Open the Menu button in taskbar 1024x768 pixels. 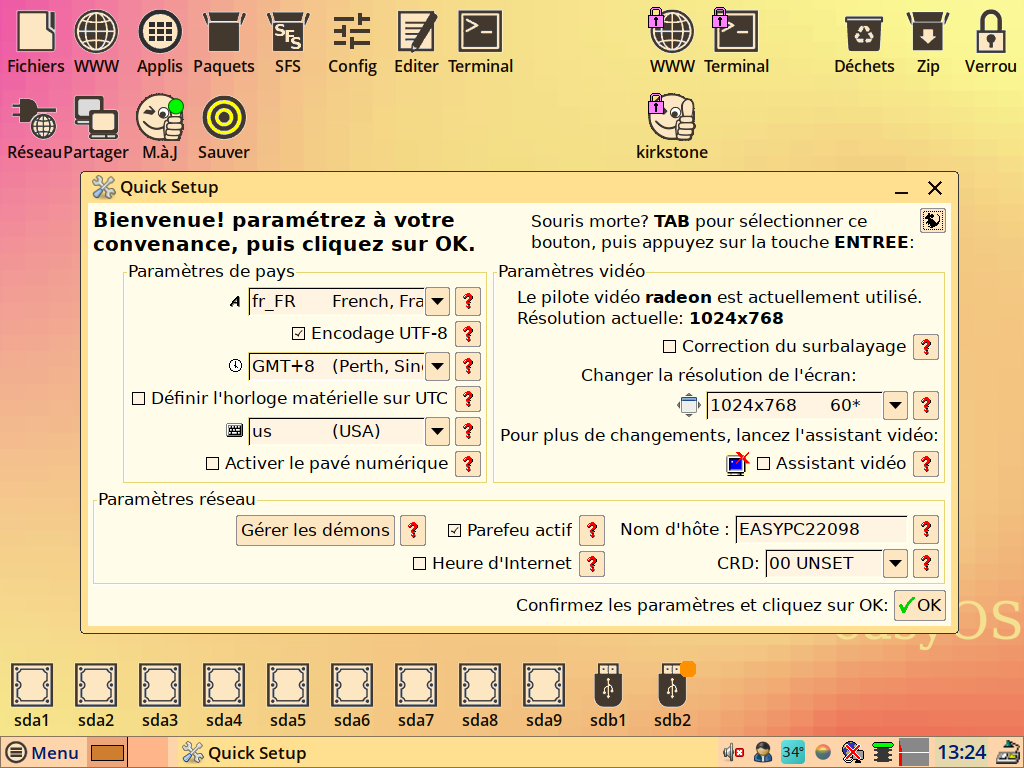(43, 753)
